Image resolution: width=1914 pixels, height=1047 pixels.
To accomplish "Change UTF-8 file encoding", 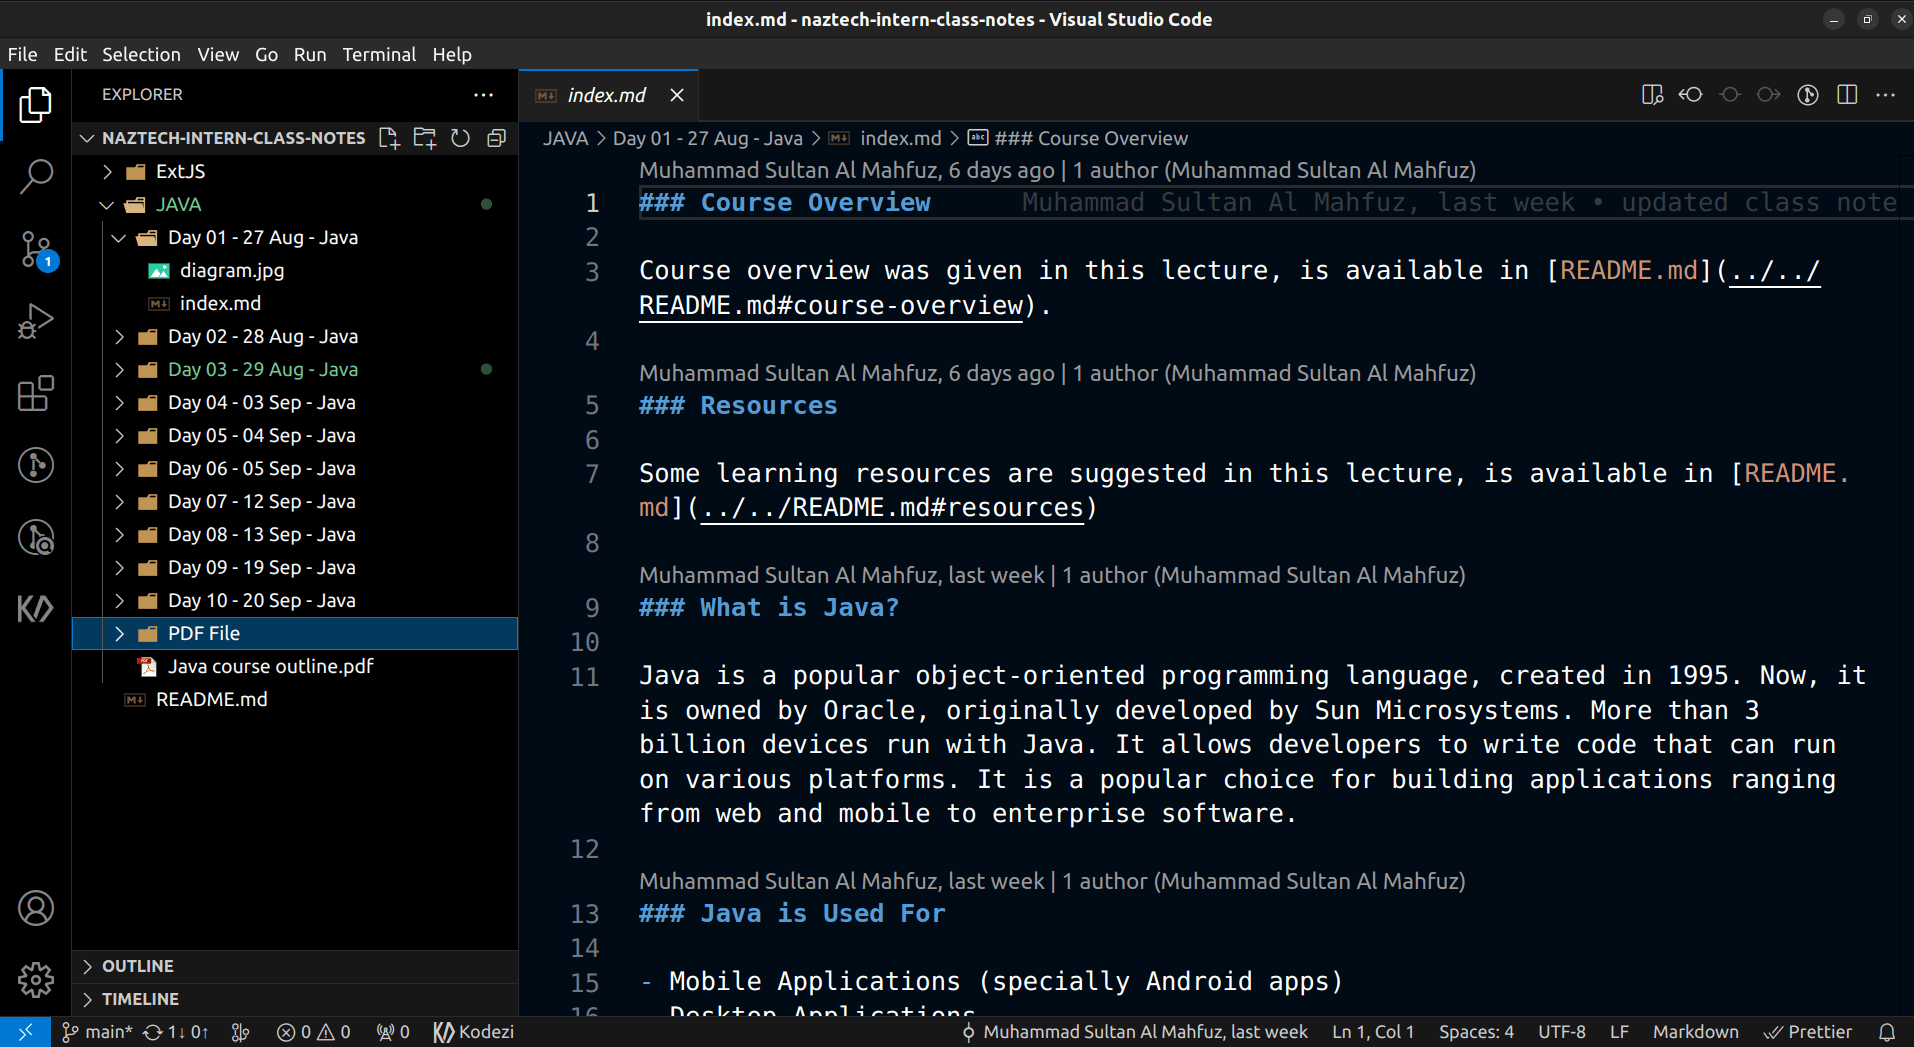I will (1561, 1032).
